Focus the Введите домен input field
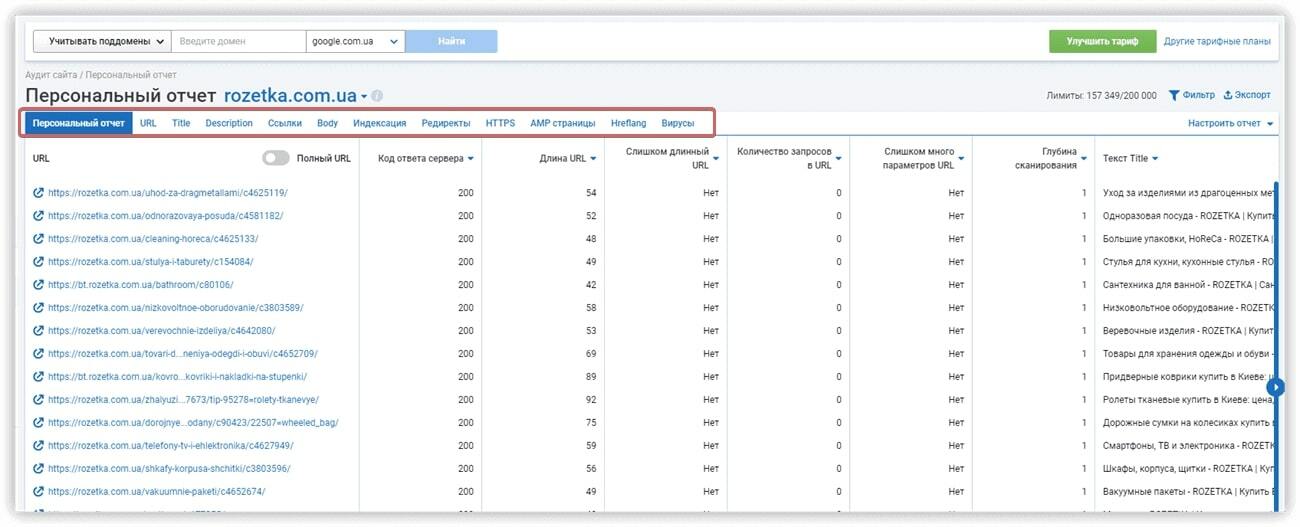Viewport: 1300px width, 527px height. click(x=238, y=41)
